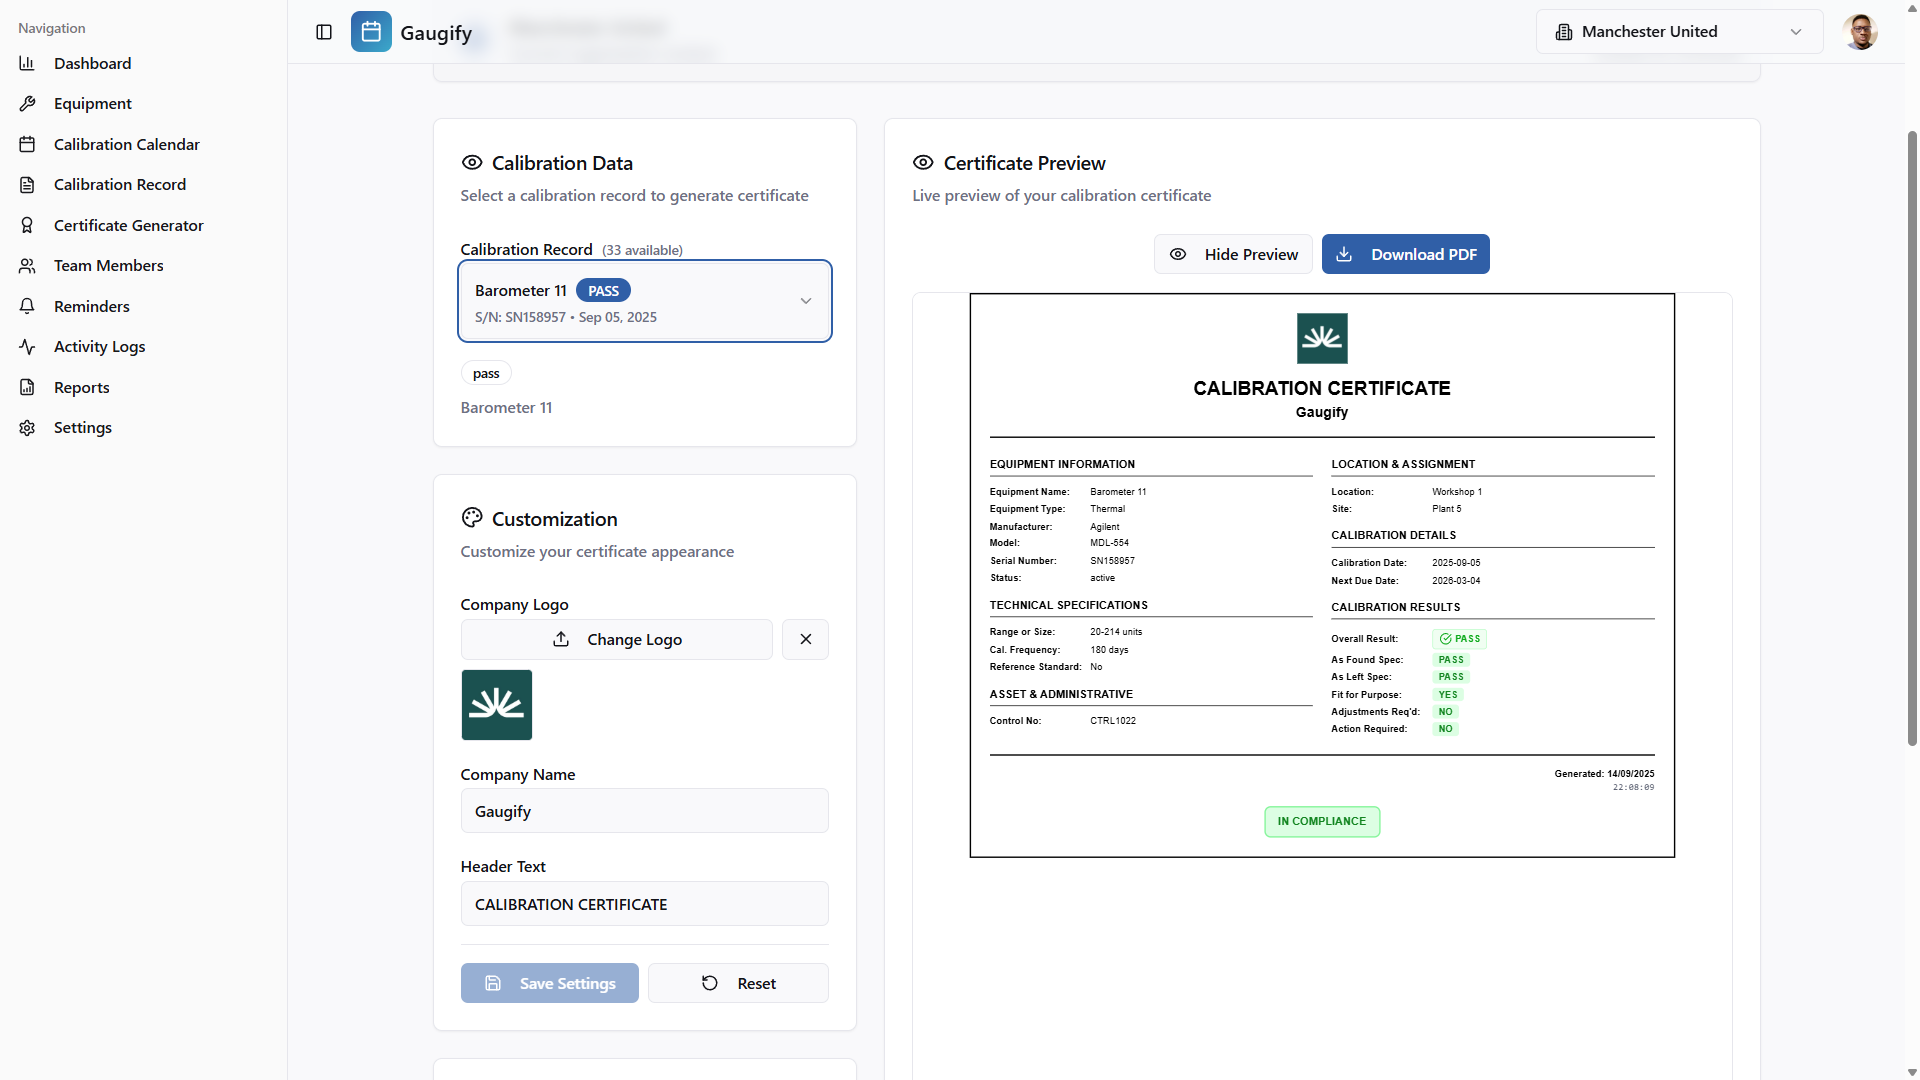Click the save disk icon
1920x1080 pixels.
(x=493, y=983)
